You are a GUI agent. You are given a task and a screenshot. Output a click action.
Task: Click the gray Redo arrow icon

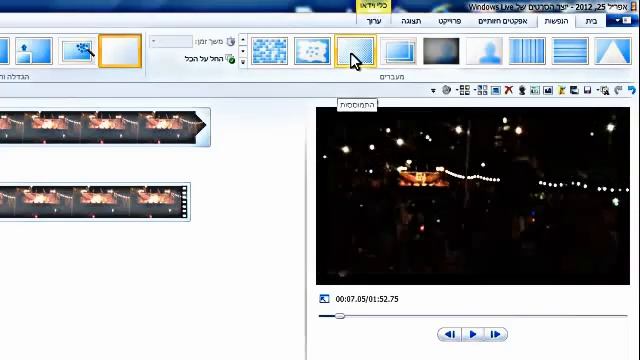(618, 90)
